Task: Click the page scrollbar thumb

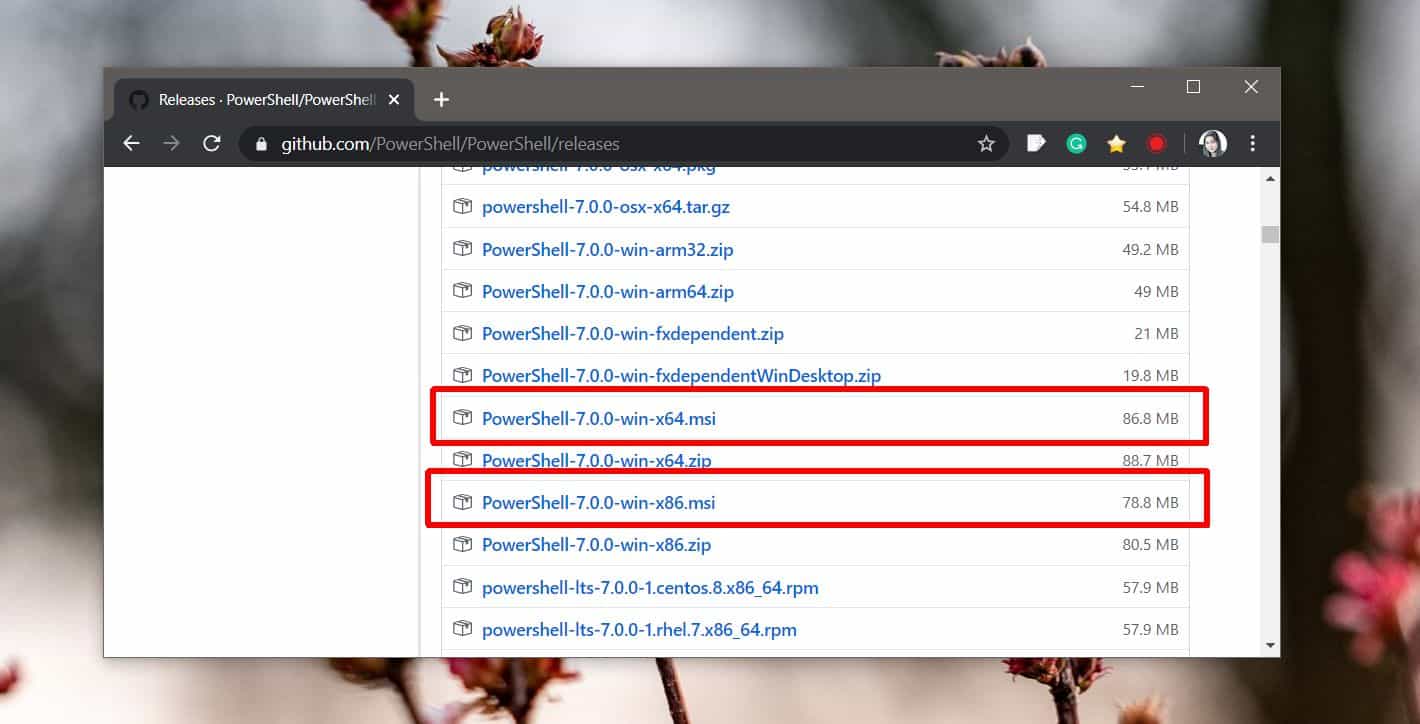Action: coord(1270,234)
